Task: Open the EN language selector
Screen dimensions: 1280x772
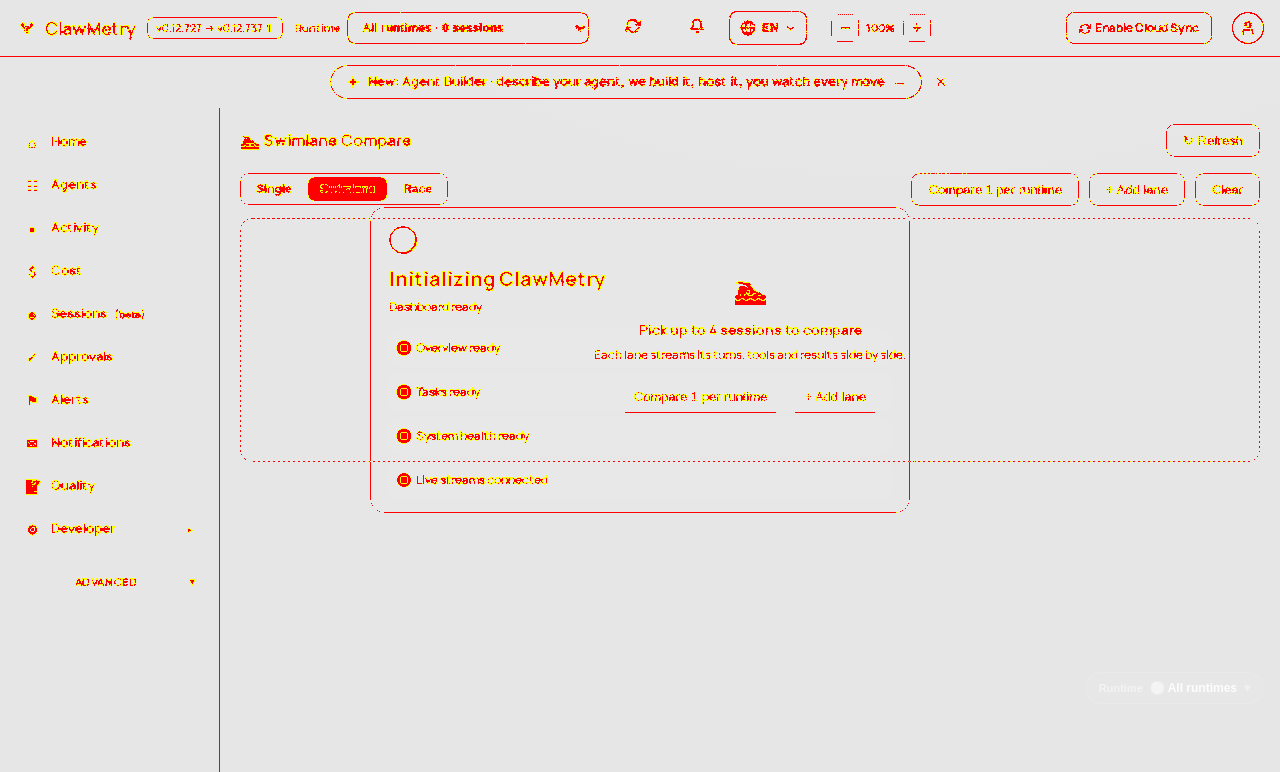Action: (768, 28)
